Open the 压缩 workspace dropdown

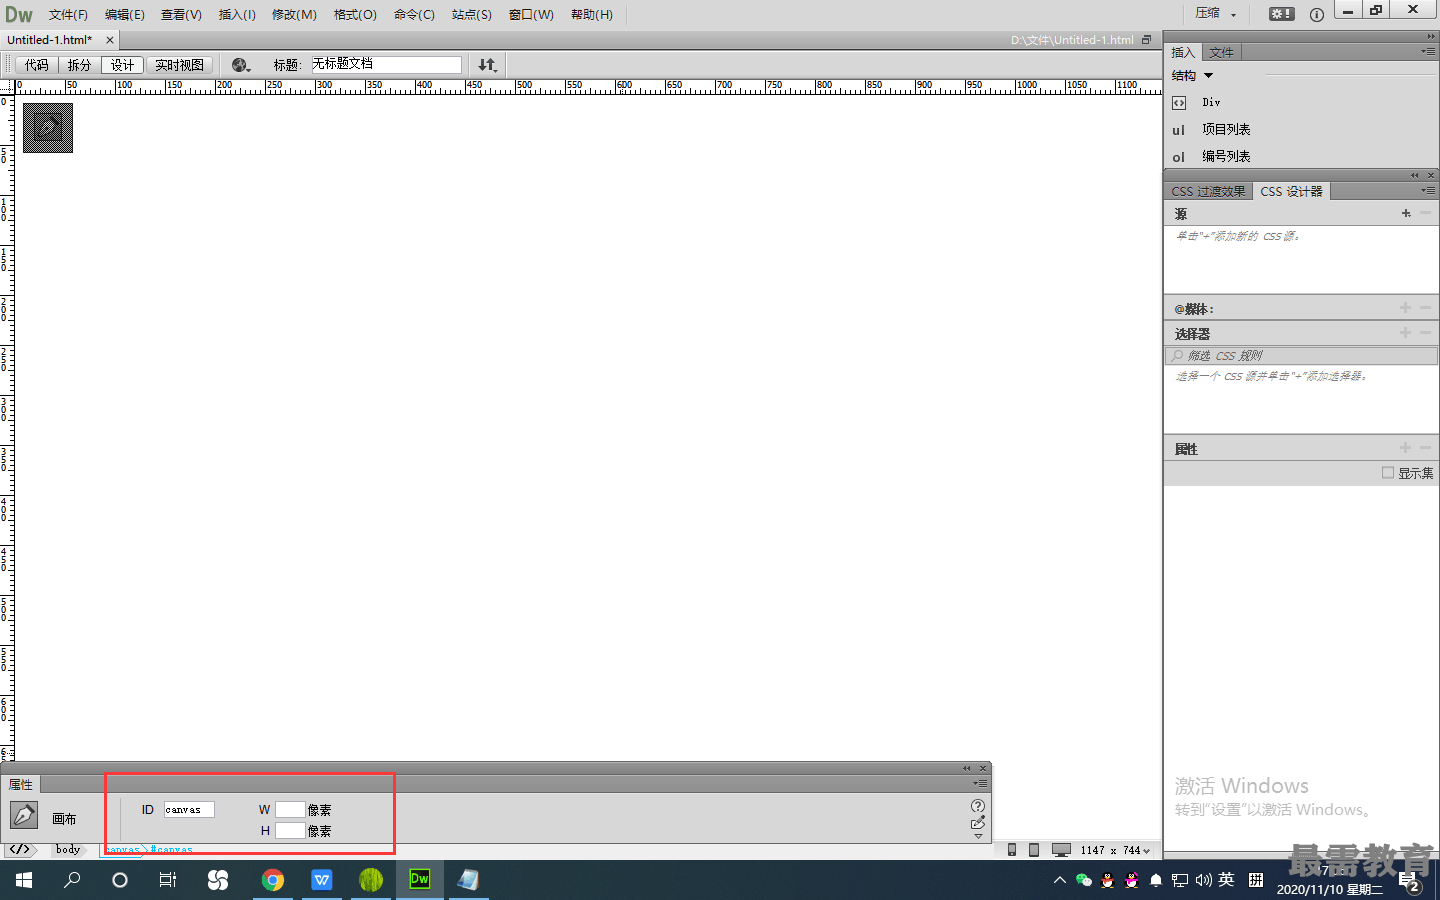1216,14
